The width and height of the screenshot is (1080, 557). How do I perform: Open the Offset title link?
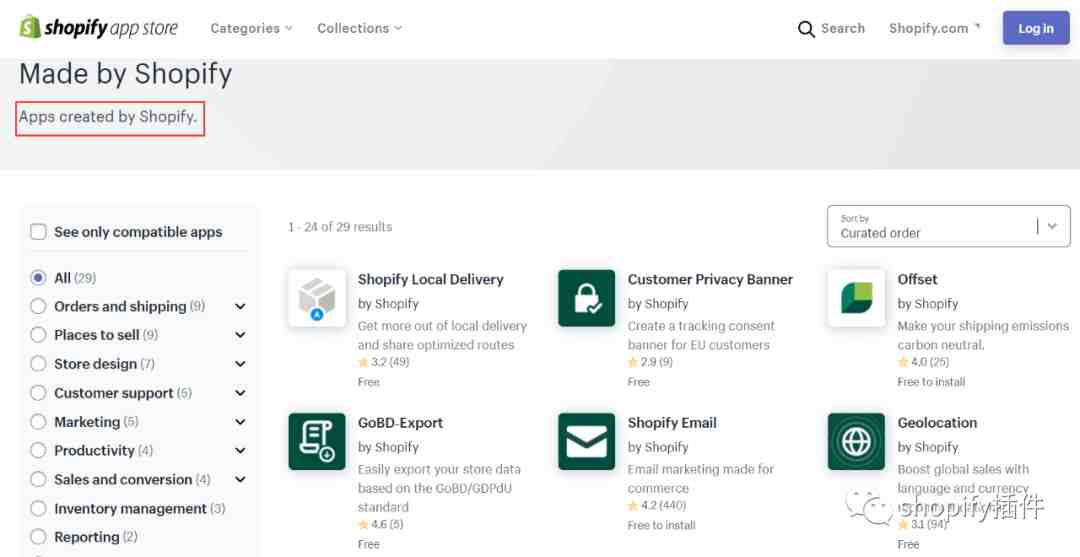point(917,280)
